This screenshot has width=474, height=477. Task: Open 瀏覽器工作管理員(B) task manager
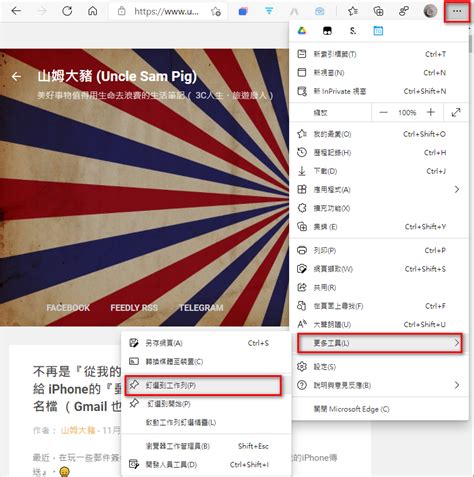point(206,446)
